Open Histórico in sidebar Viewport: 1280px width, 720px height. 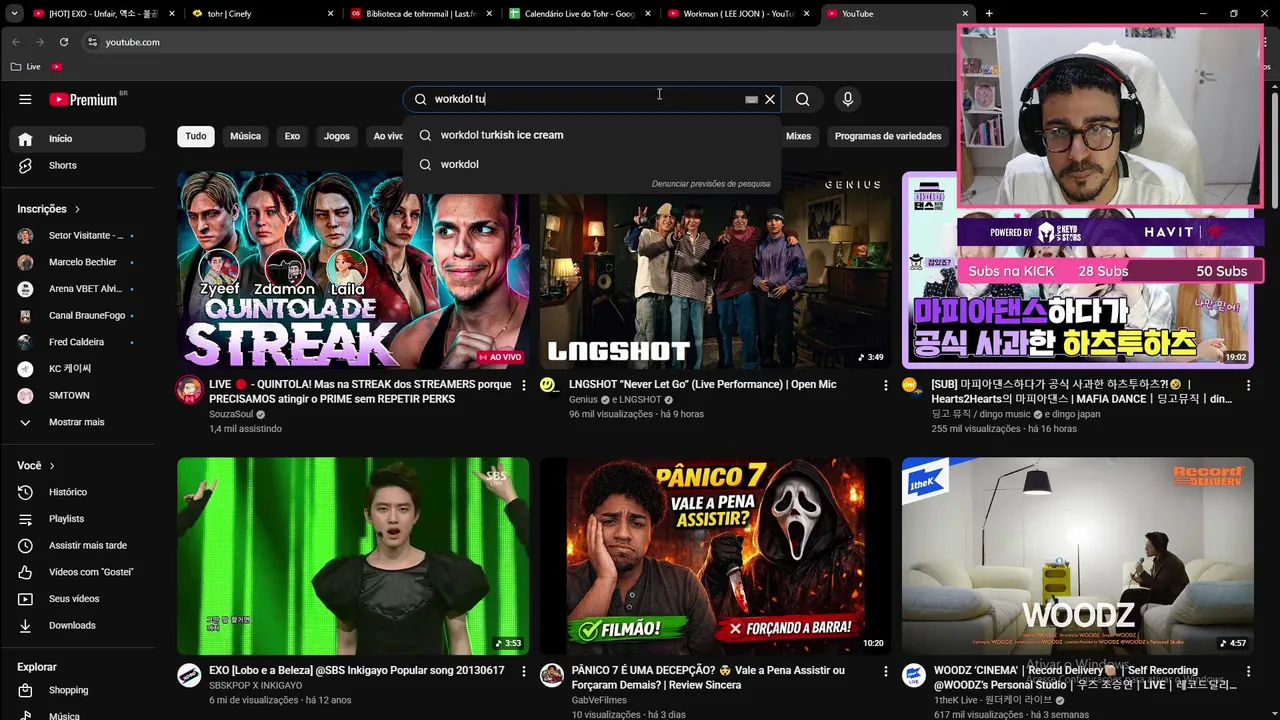point(77,492)
